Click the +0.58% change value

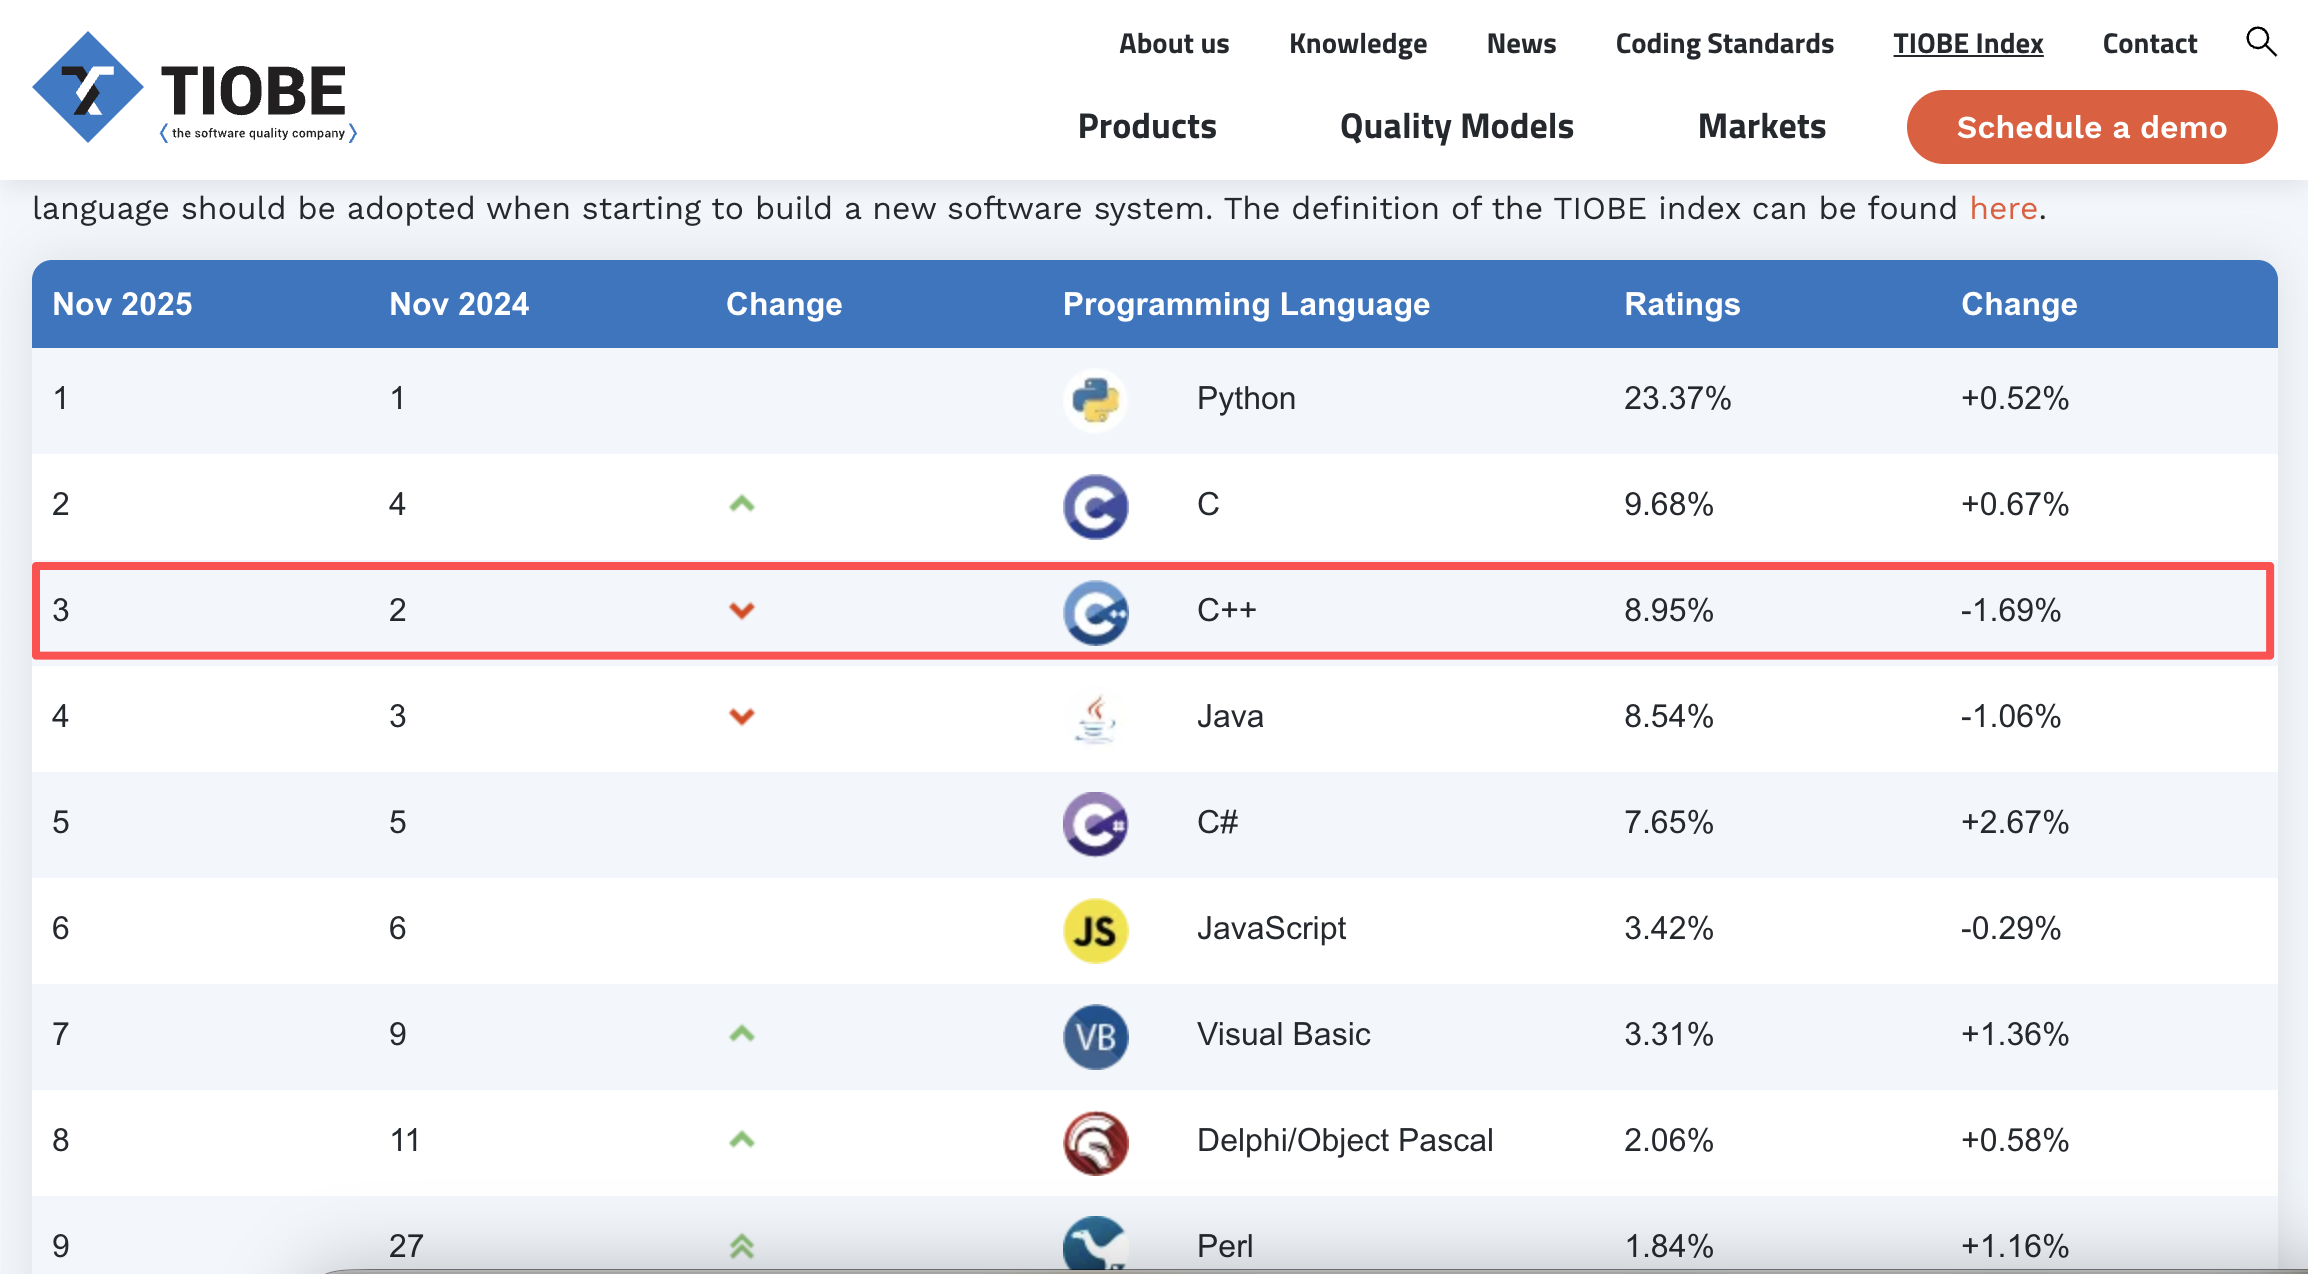tap(2015, 1140)
